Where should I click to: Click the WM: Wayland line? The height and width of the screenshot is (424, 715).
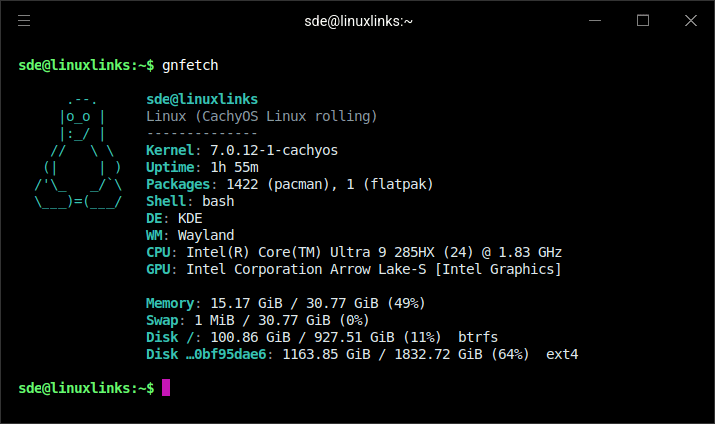click(190, 235)
